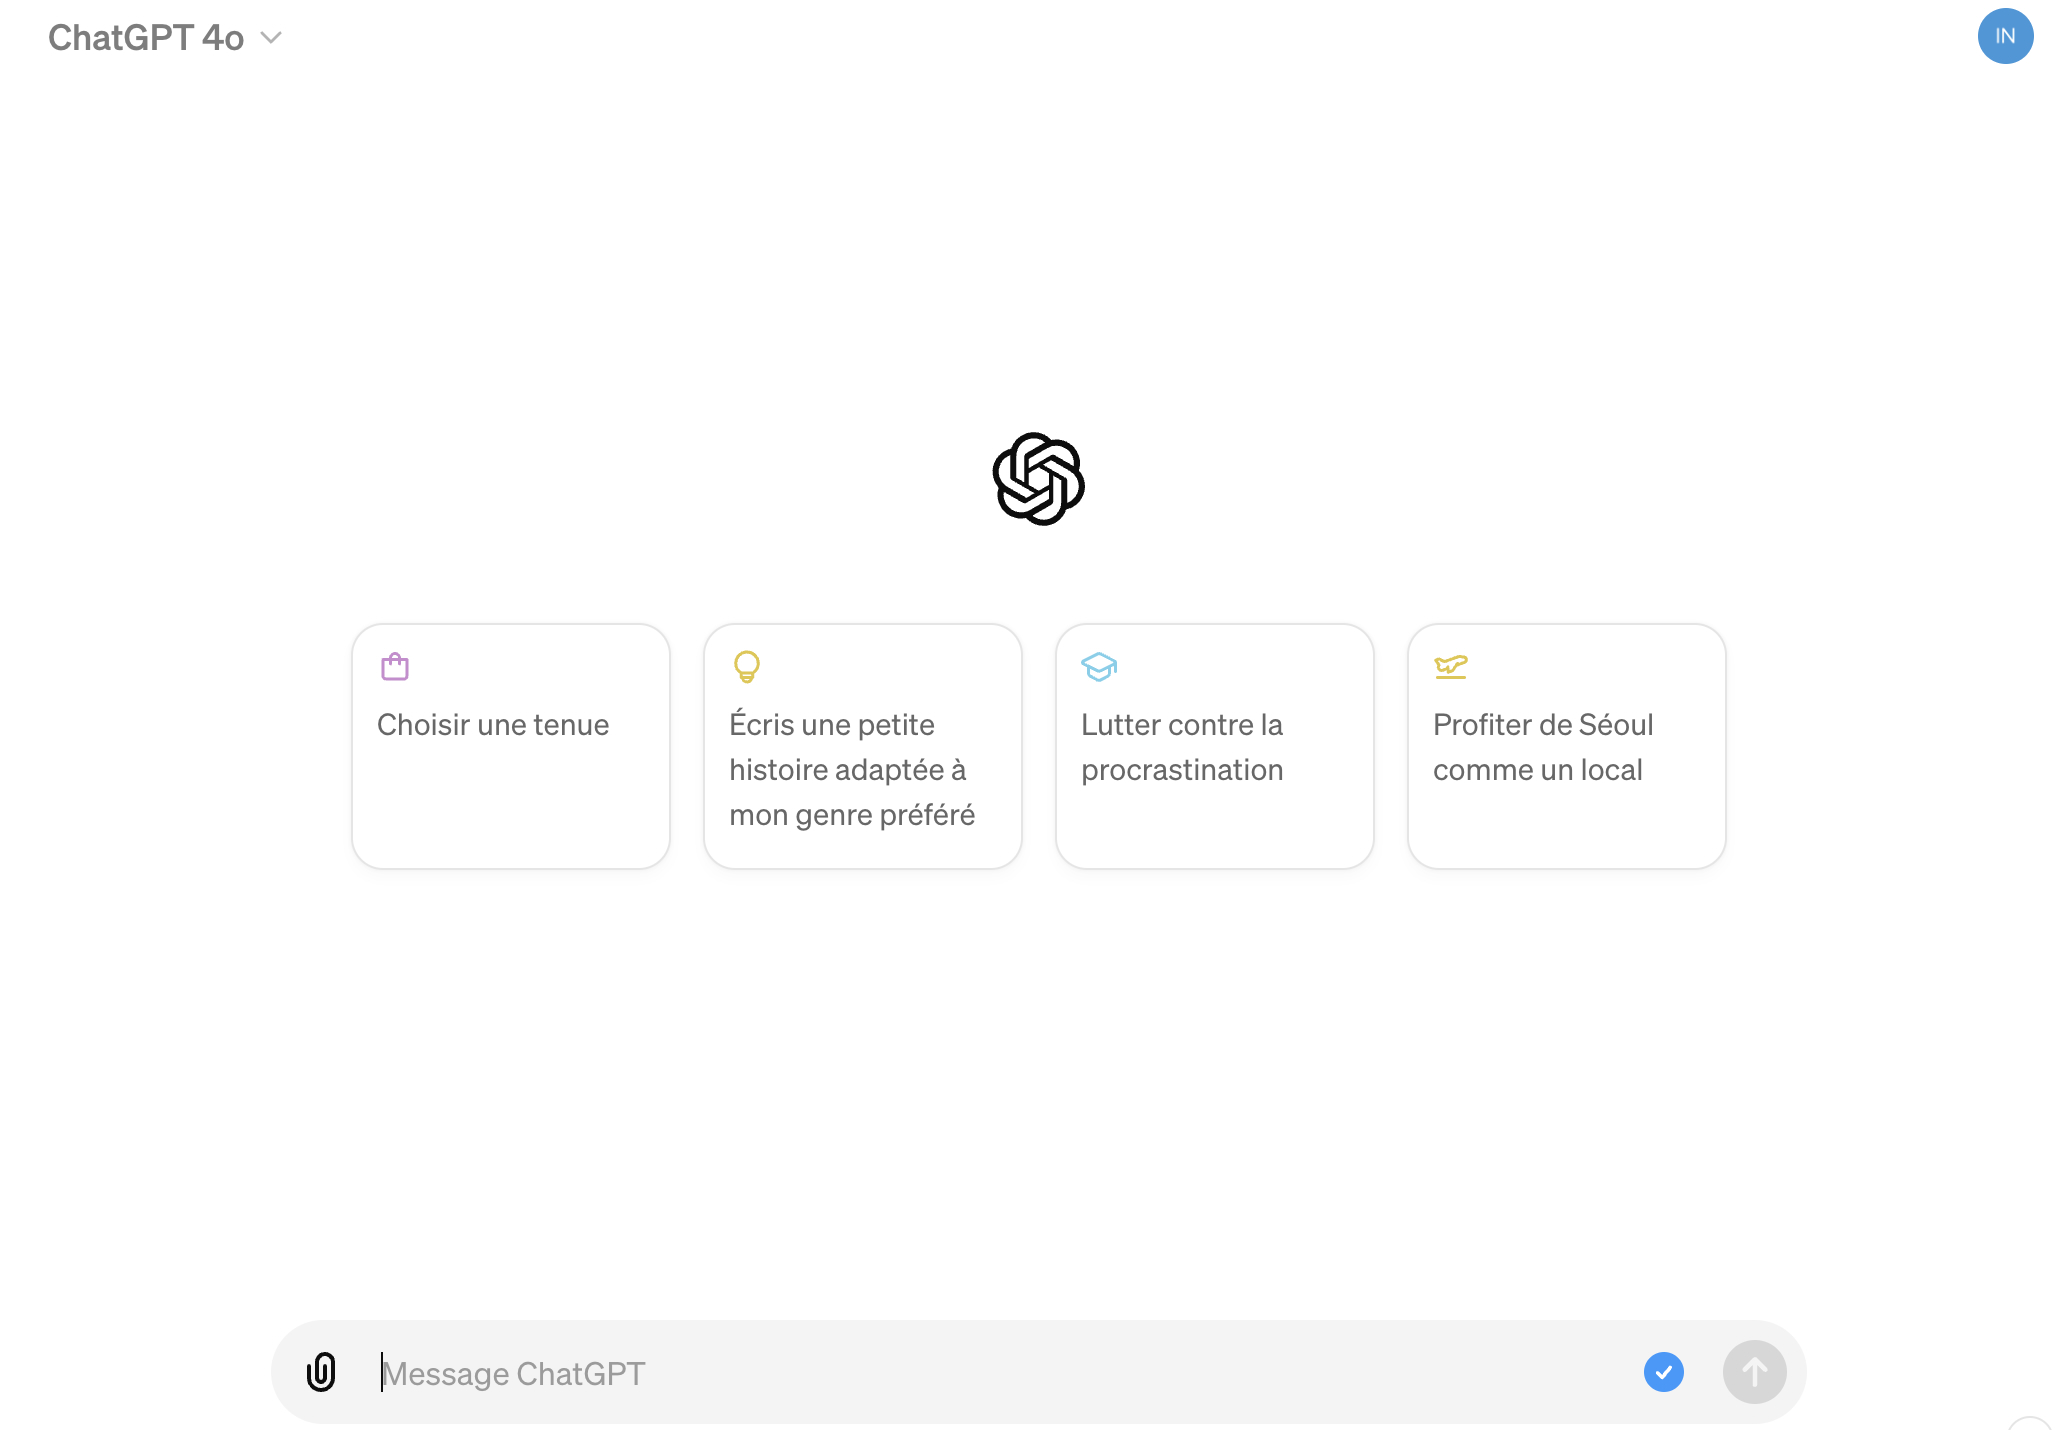This screenshot has height=1430, width=2064.
Task: Click empty space below 'Choisir une tenue' text in card
Action: tap(511, 805)
